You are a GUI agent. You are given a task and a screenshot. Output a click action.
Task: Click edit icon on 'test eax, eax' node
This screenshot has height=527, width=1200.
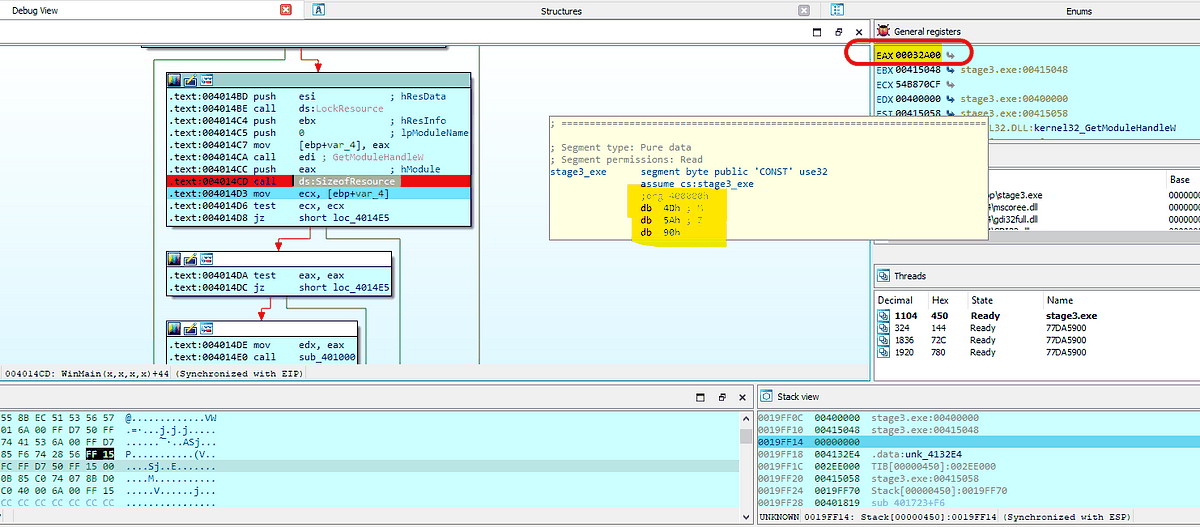tap(190, 259)
